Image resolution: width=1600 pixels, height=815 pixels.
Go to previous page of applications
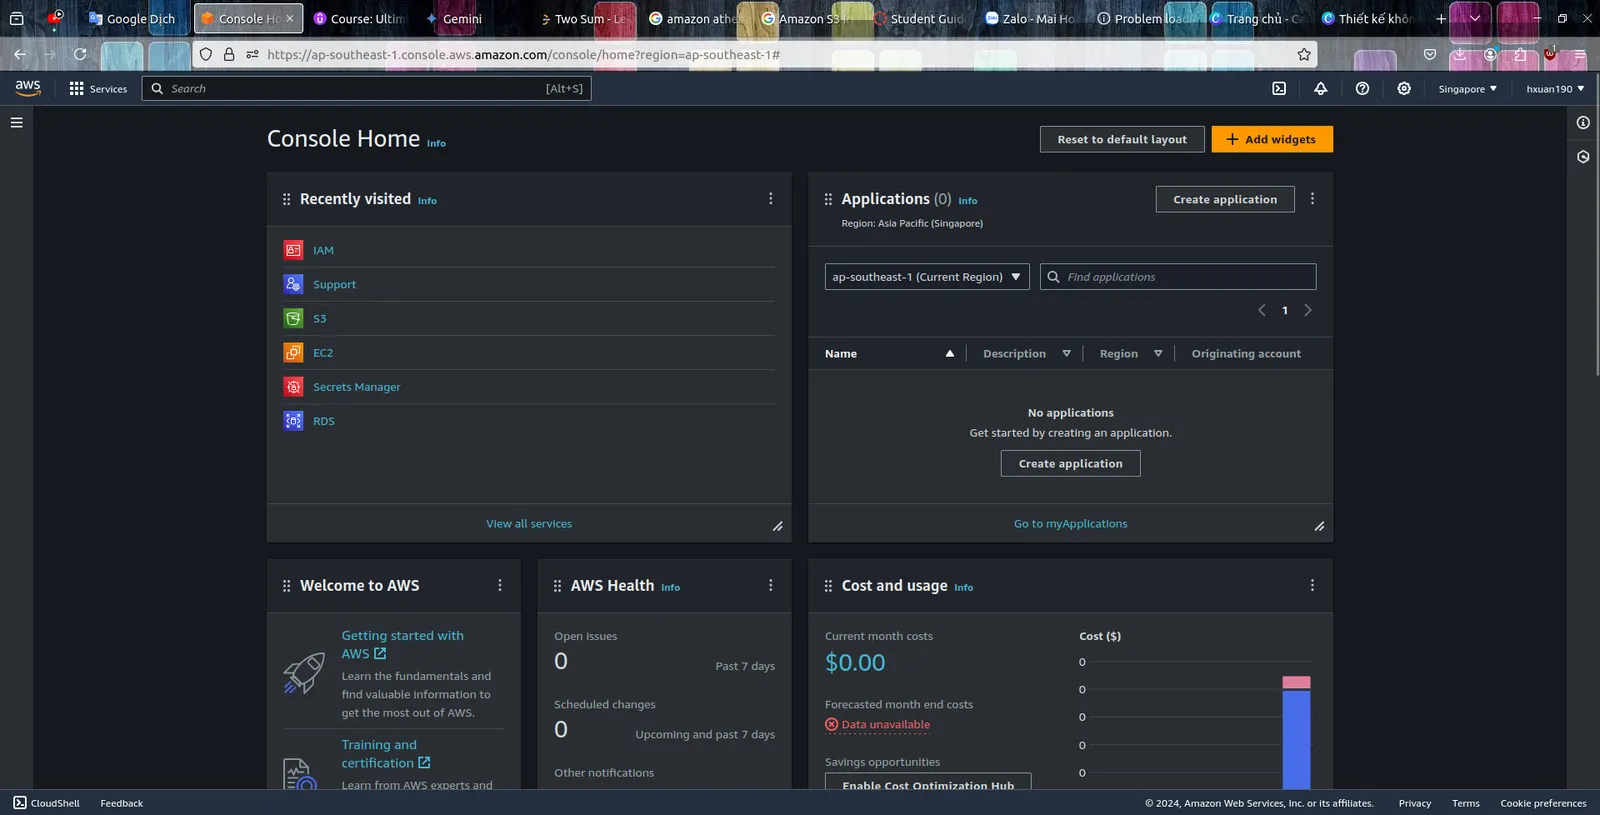pyautogui.click(x=1262, y=310)
